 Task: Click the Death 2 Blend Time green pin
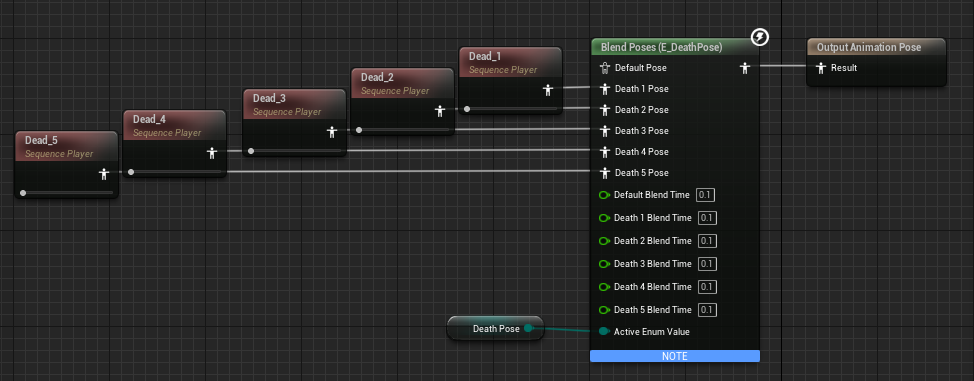tap(604, 241)
